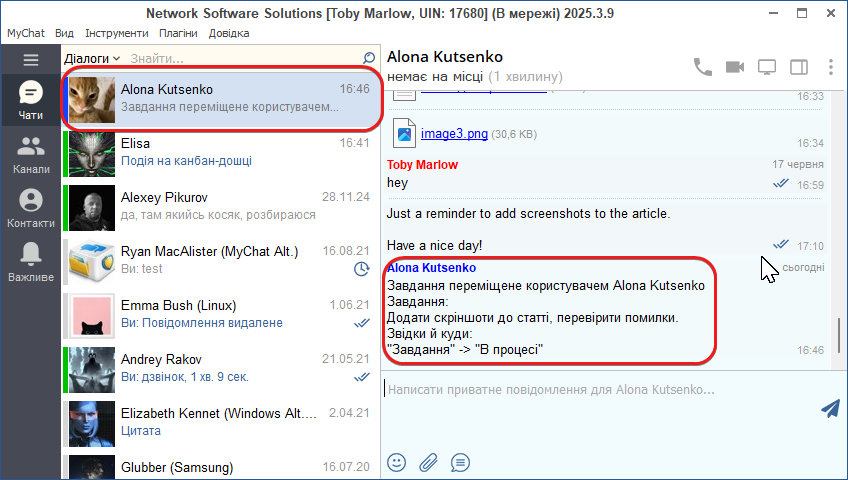Start a voice call with Alona Kutsenko
Image resolution: width=848 pixels, height=480 pixels.
pos(703,67)
